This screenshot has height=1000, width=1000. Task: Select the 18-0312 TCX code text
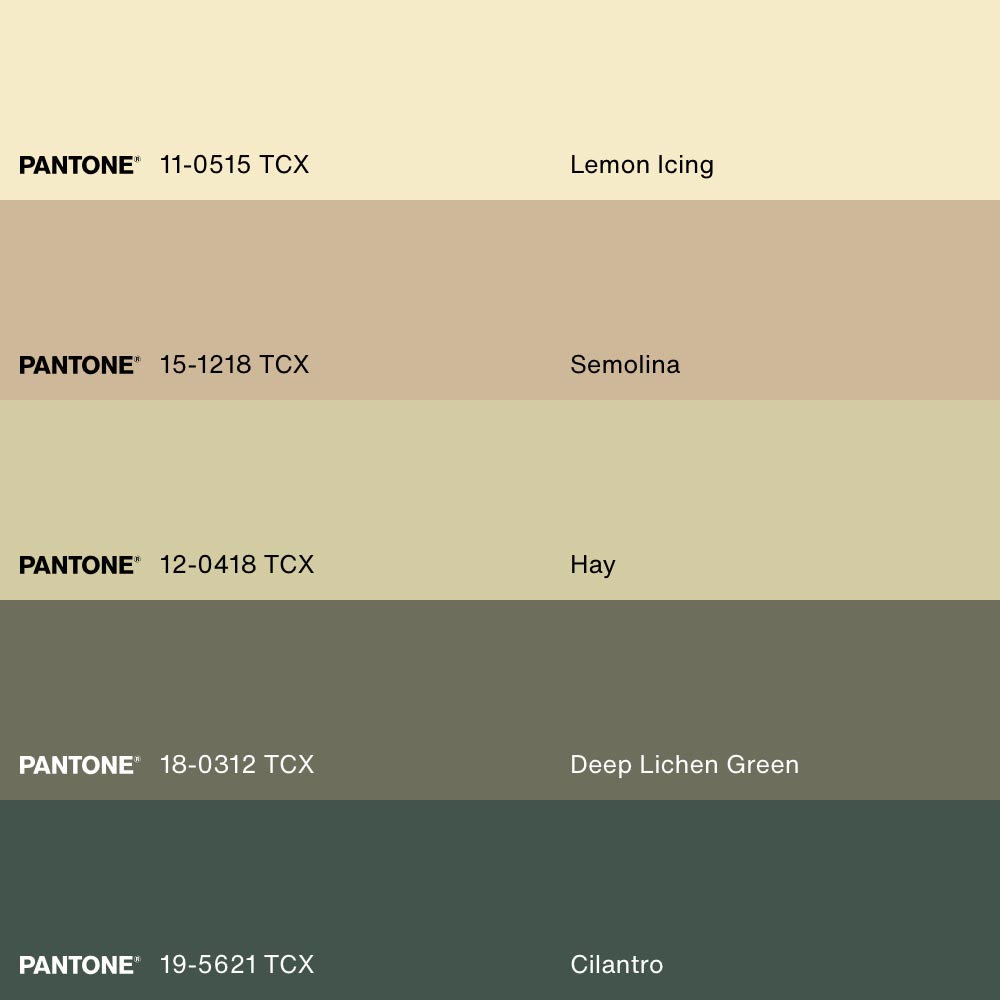[x=236, y=765]
